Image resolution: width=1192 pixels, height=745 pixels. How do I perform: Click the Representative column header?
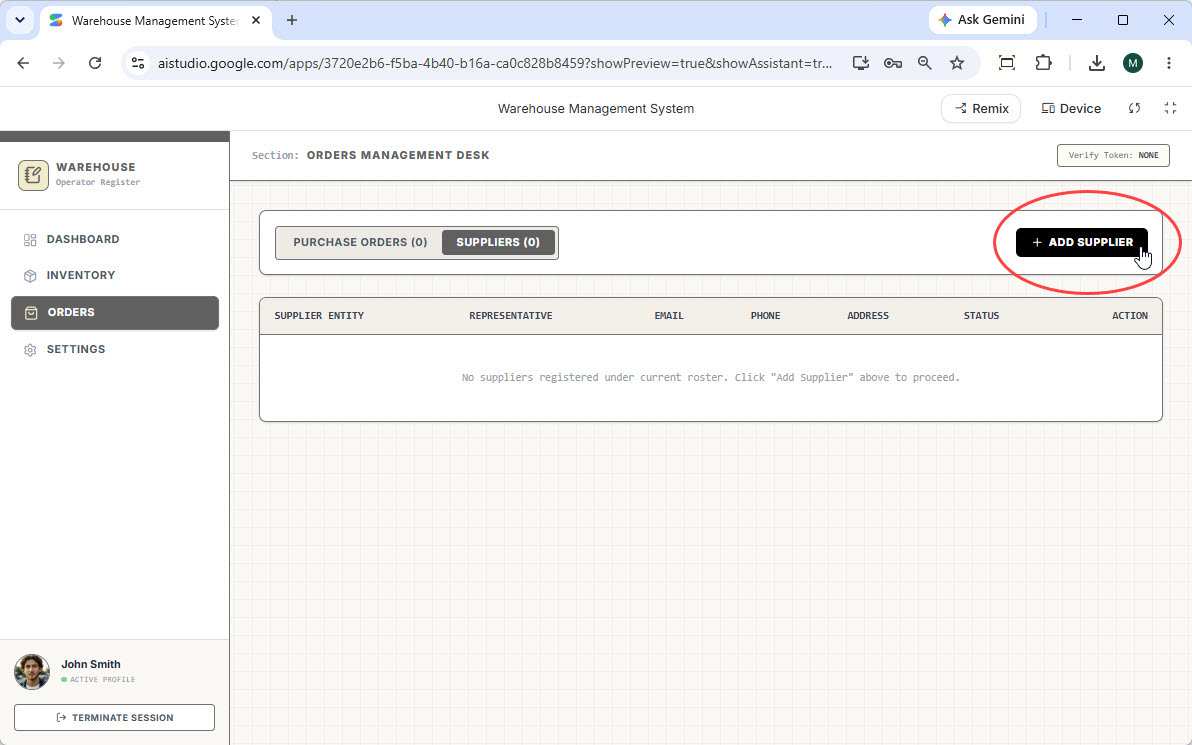511,315
